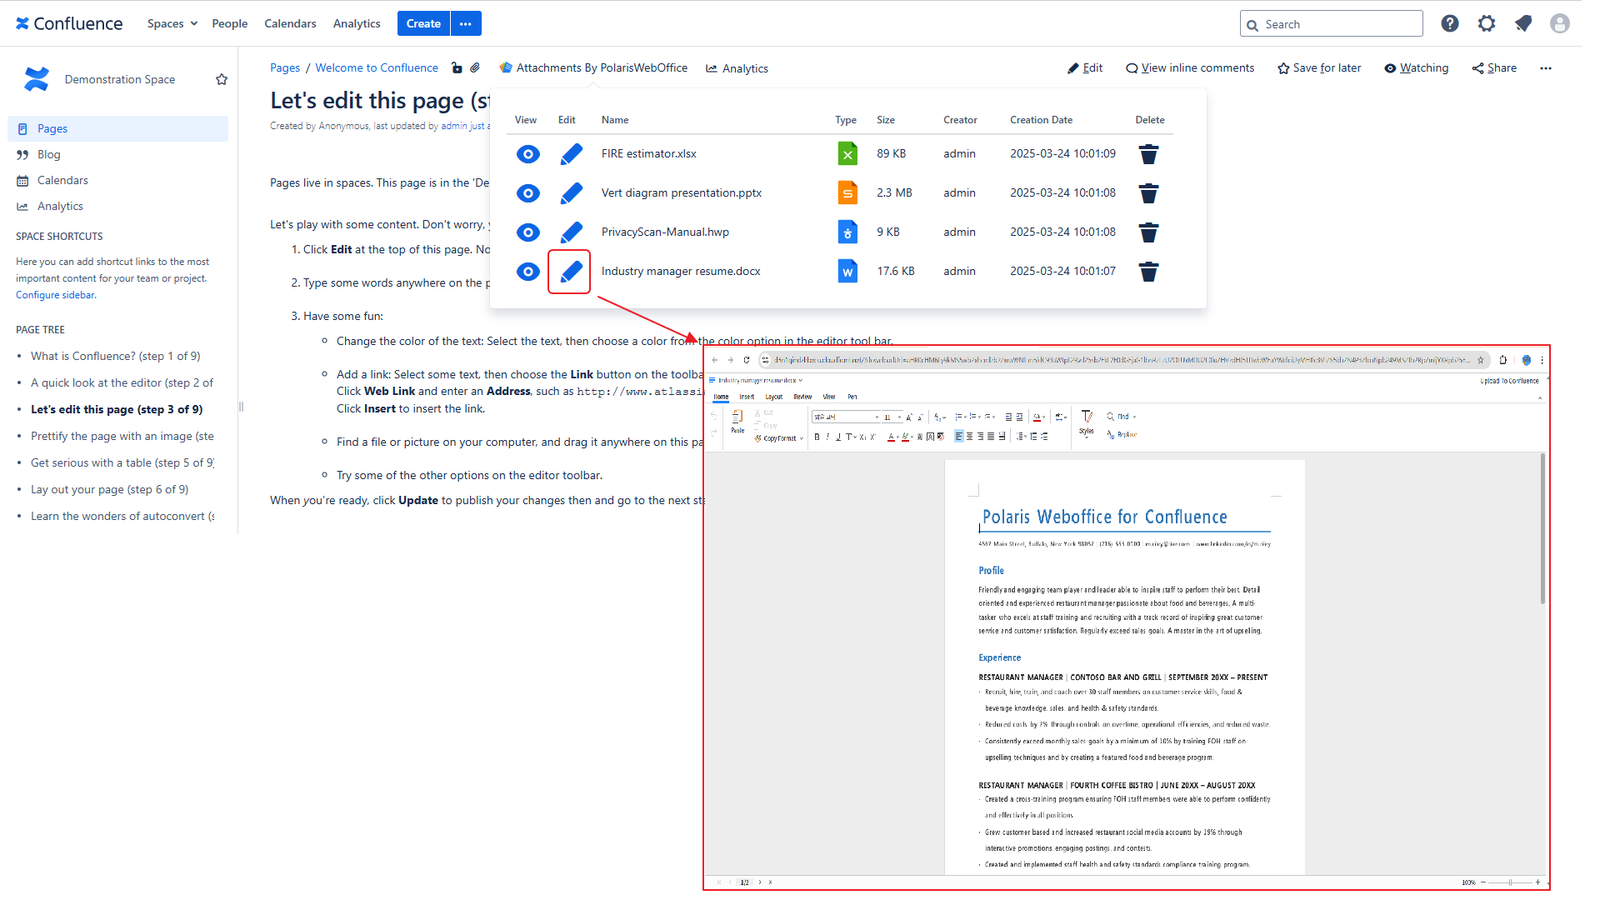Toggle the Watching button
1610x900 pixels.
click(x=1416, y=68)
